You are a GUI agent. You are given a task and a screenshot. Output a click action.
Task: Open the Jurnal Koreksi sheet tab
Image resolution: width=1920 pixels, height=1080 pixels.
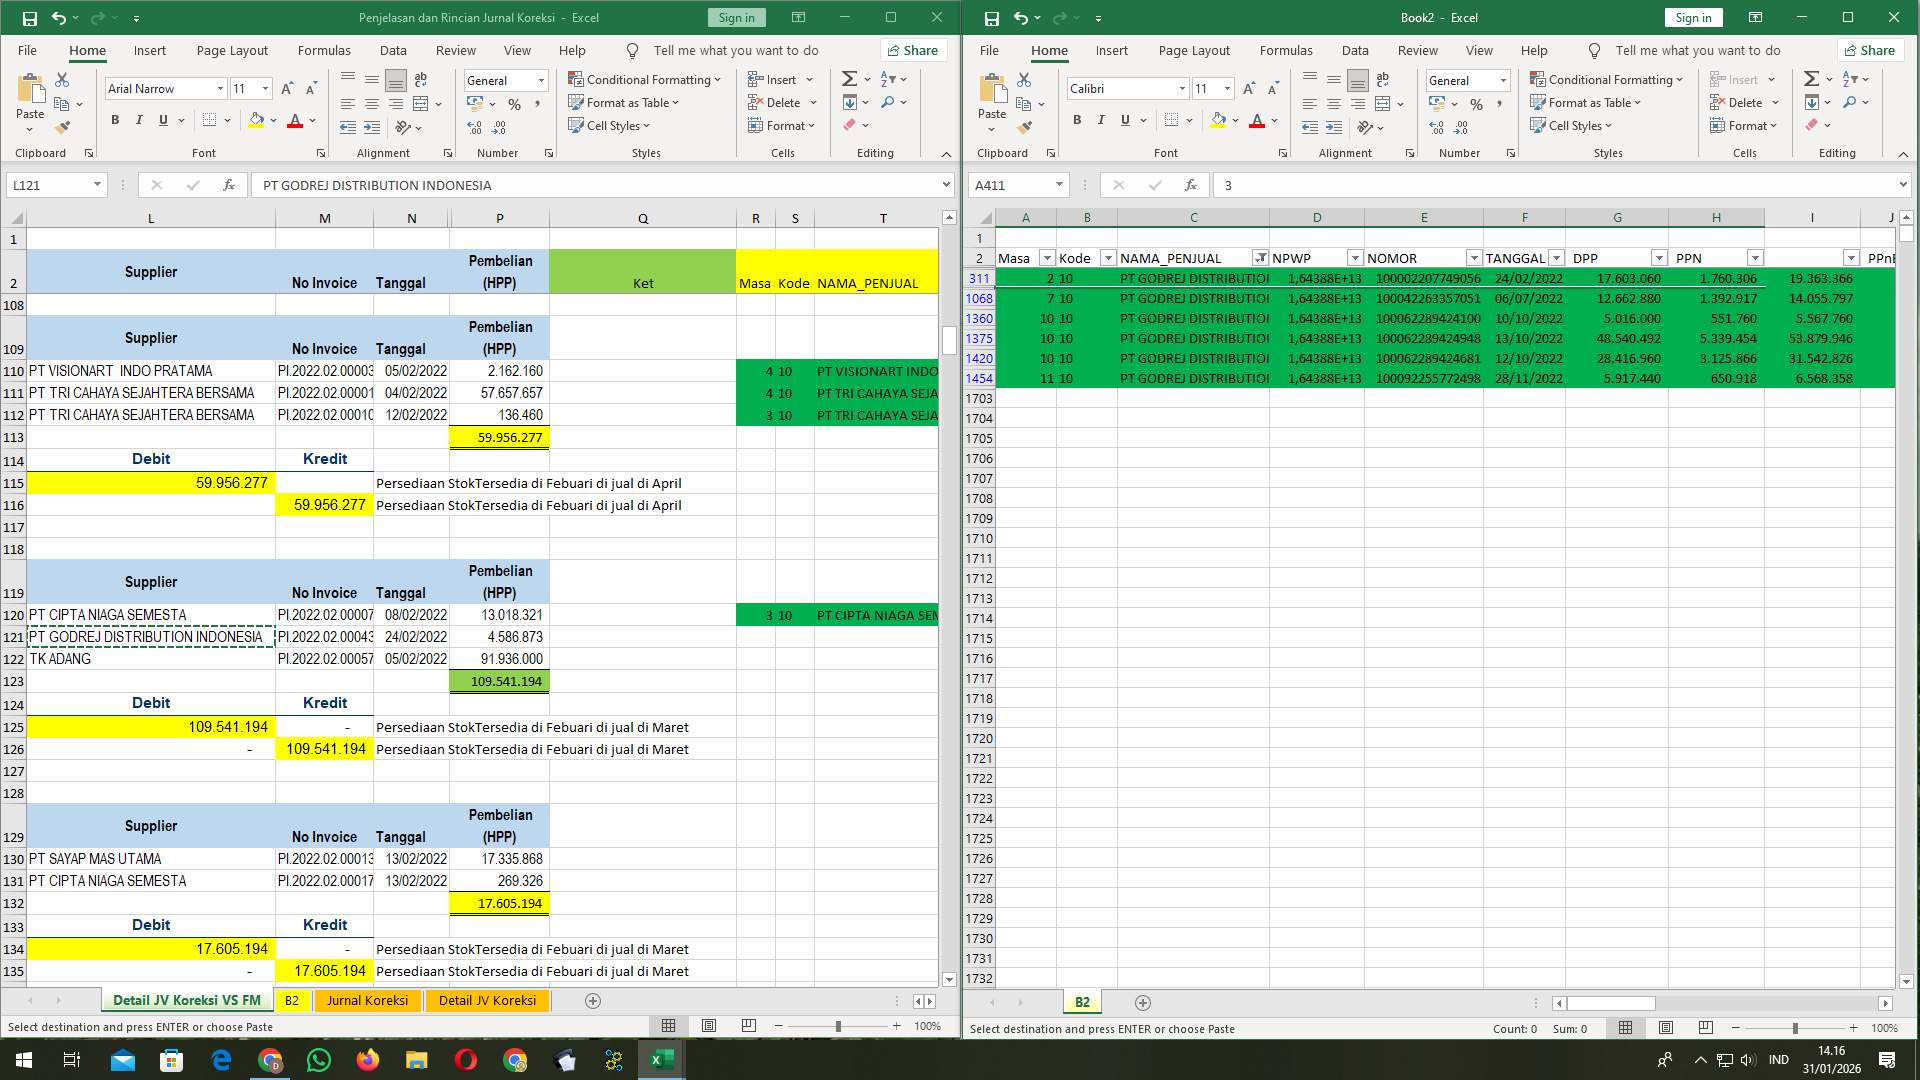pyautogui.click(x=368, y=1000)
